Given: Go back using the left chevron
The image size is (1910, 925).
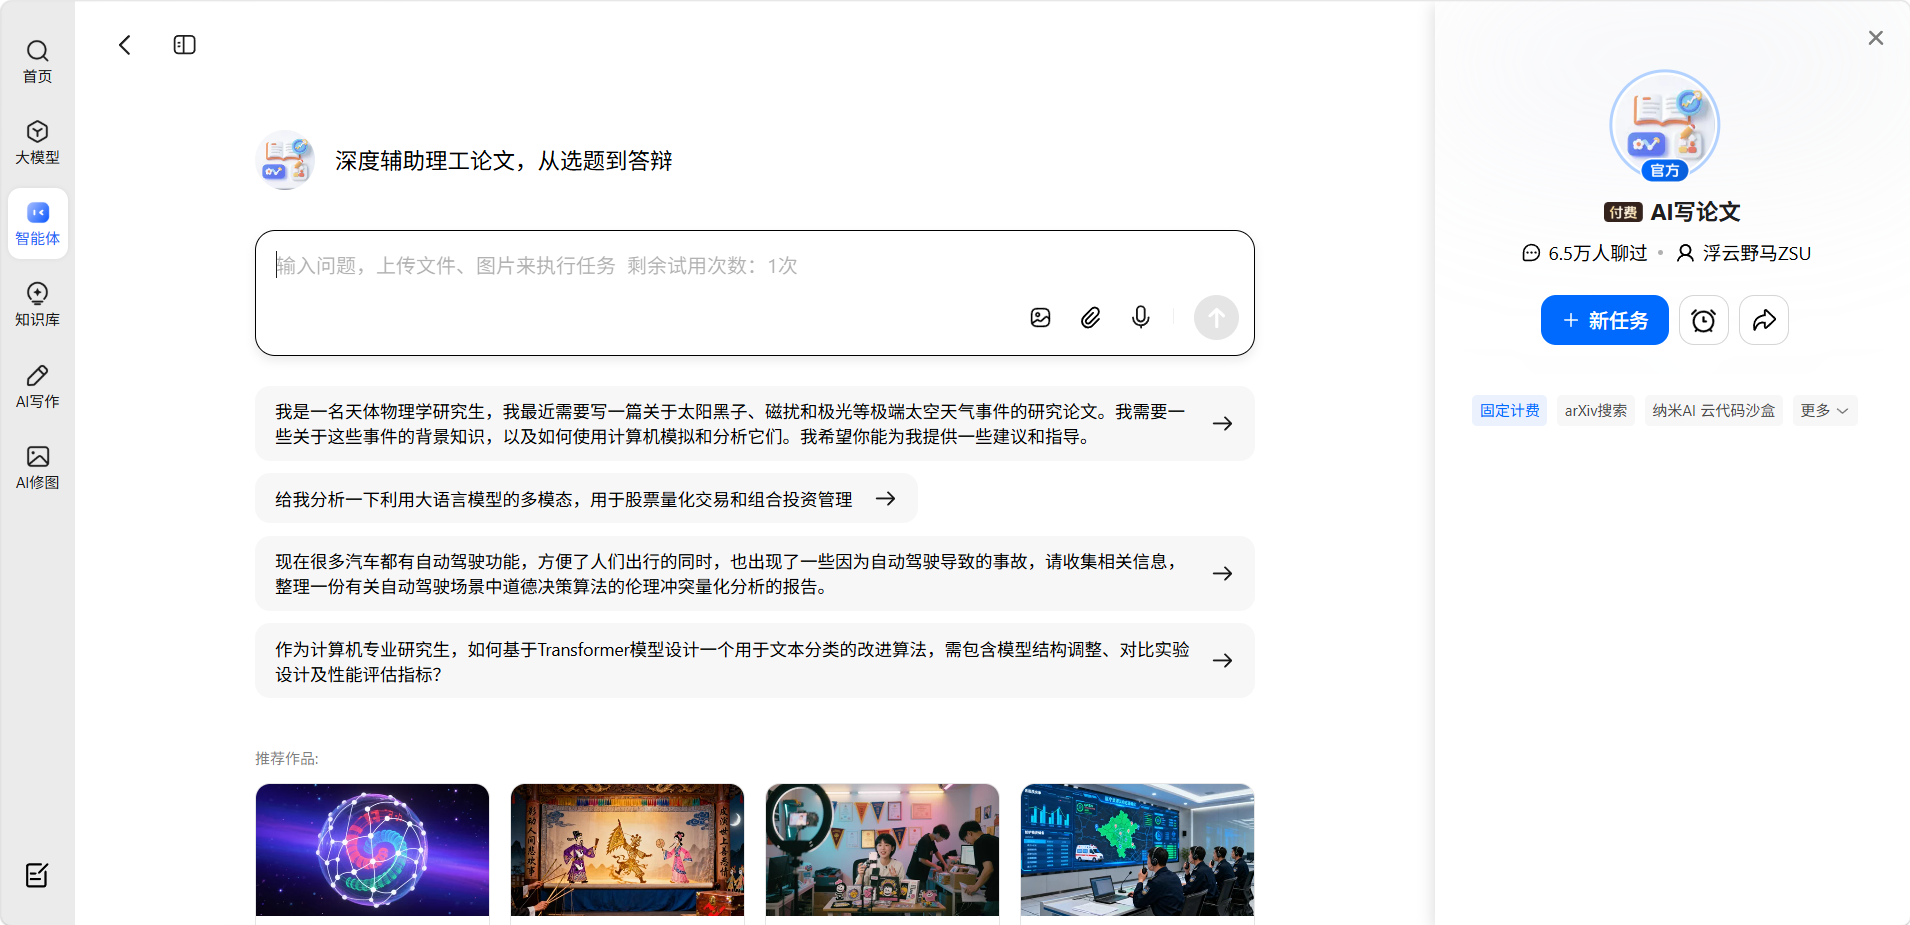Looking at the screenshot, I should 125,45.
